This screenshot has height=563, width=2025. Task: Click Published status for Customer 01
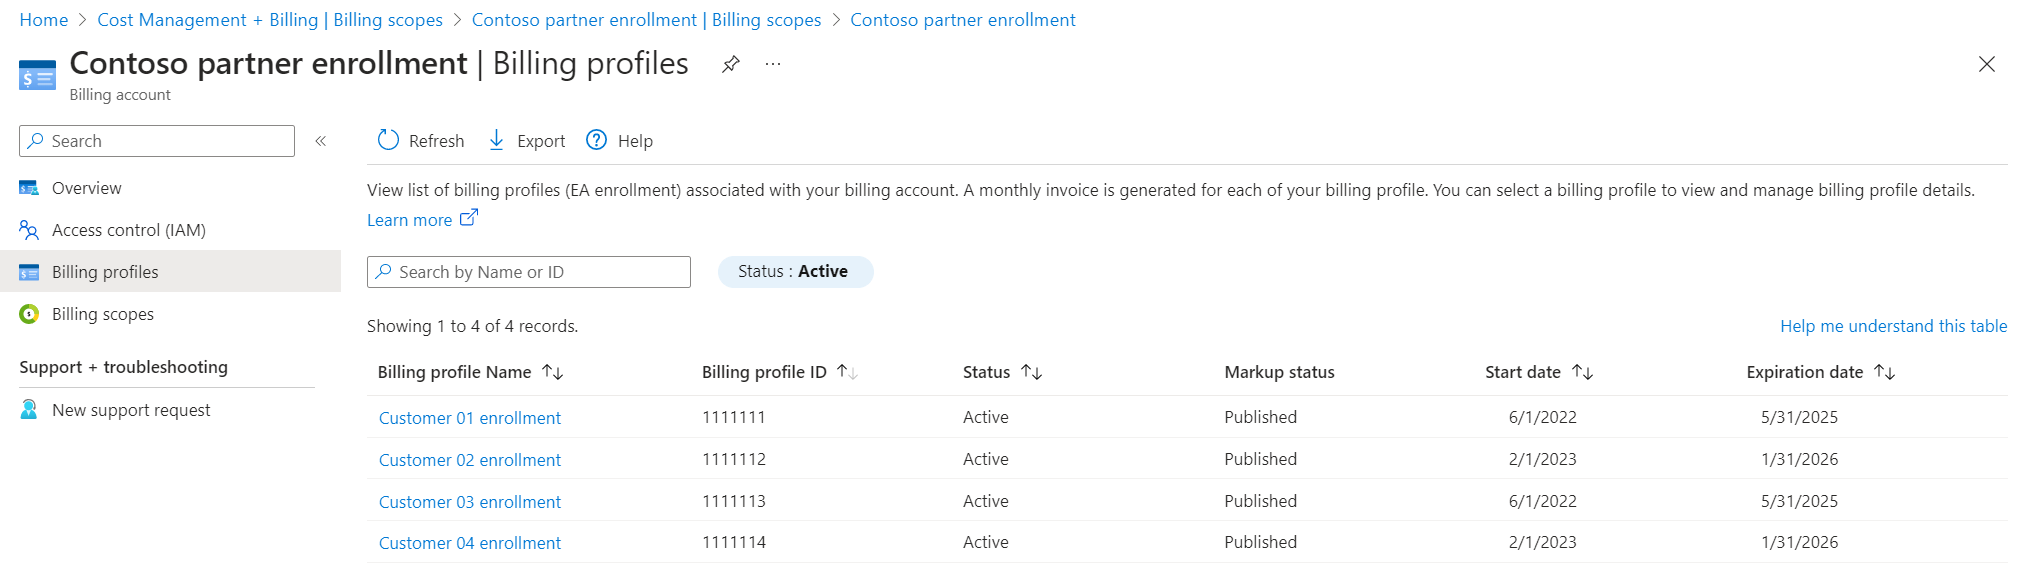(1260, 417)
